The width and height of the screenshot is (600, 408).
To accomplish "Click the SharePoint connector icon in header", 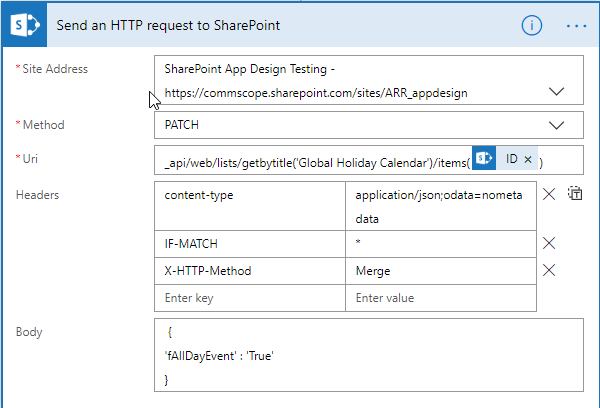I will [24, 24].
